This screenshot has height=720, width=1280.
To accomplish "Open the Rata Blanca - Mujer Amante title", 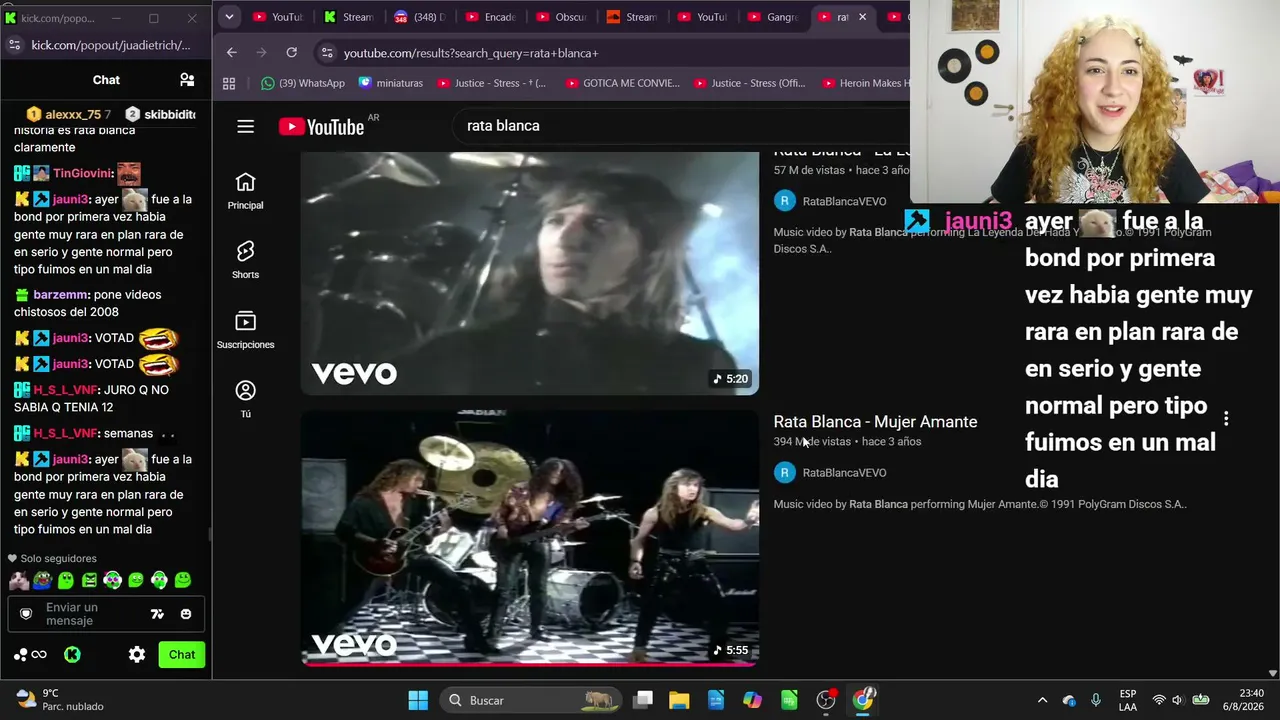I will click(875, 422).
